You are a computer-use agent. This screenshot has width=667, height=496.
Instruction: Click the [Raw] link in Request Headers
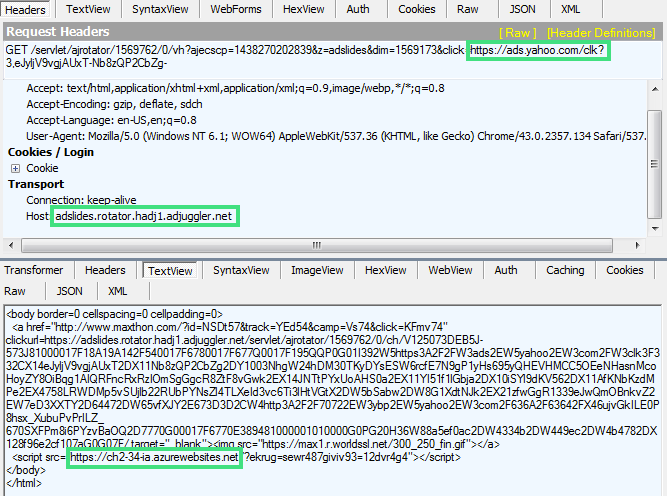pyautogui.click(x=517, y=33)
